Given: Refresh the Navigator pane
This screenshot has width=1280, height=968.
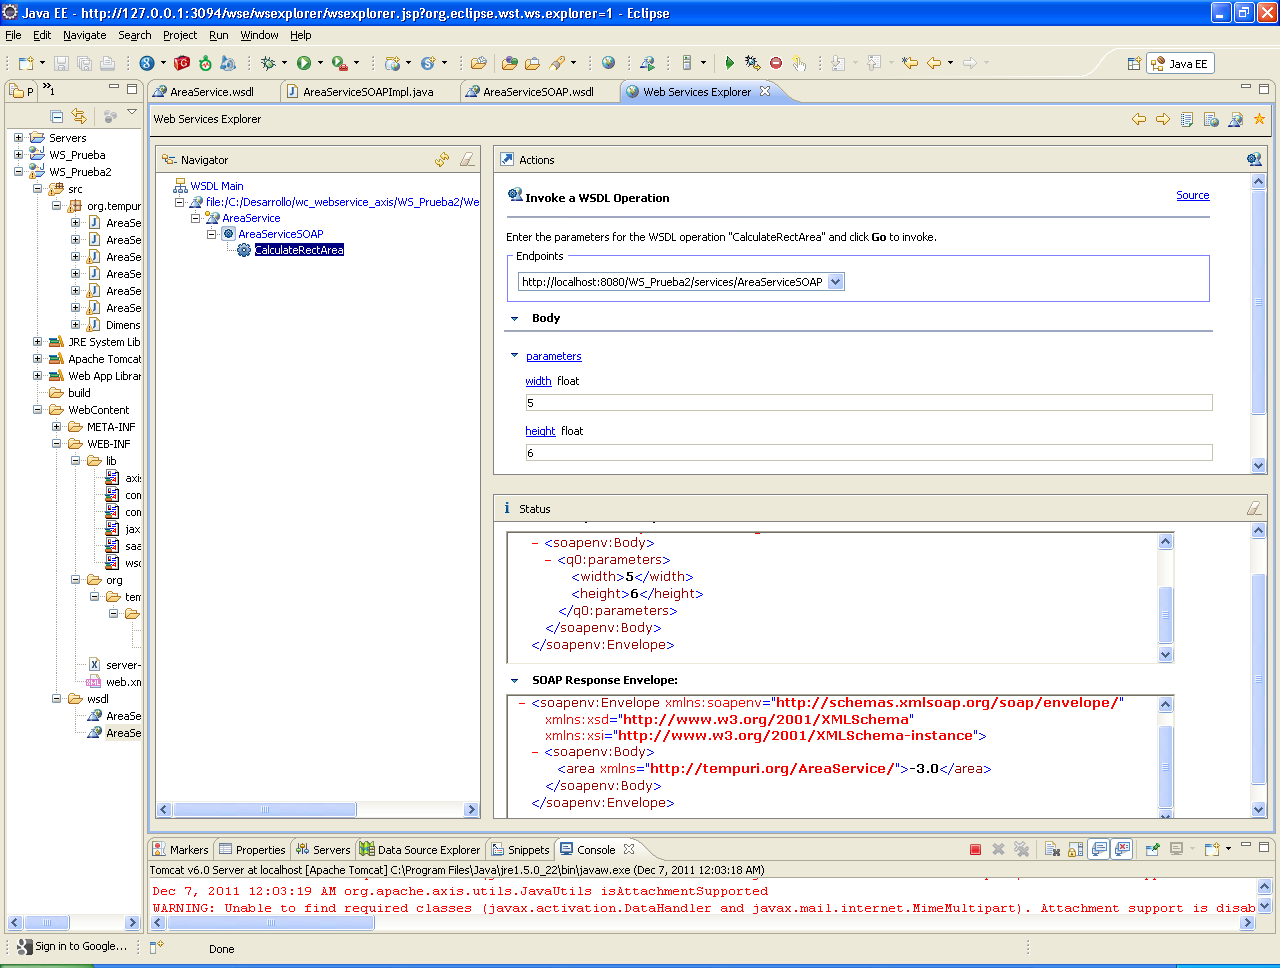Looking at the screenshot, I should [442, 160].
